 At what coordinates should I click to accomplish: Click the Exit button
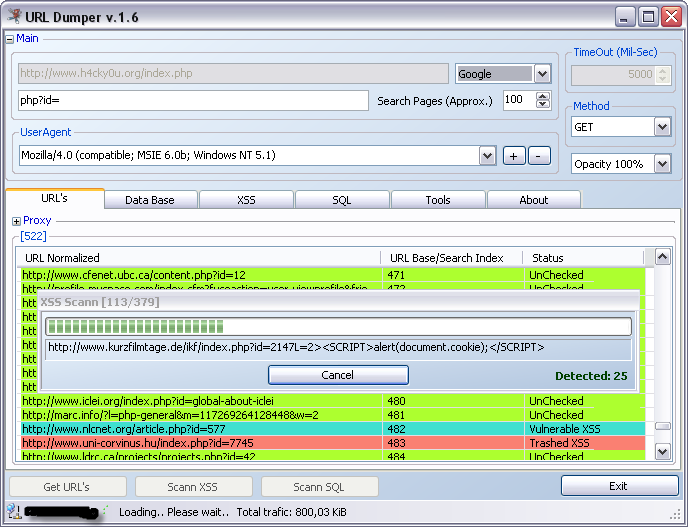click(620, 486)
